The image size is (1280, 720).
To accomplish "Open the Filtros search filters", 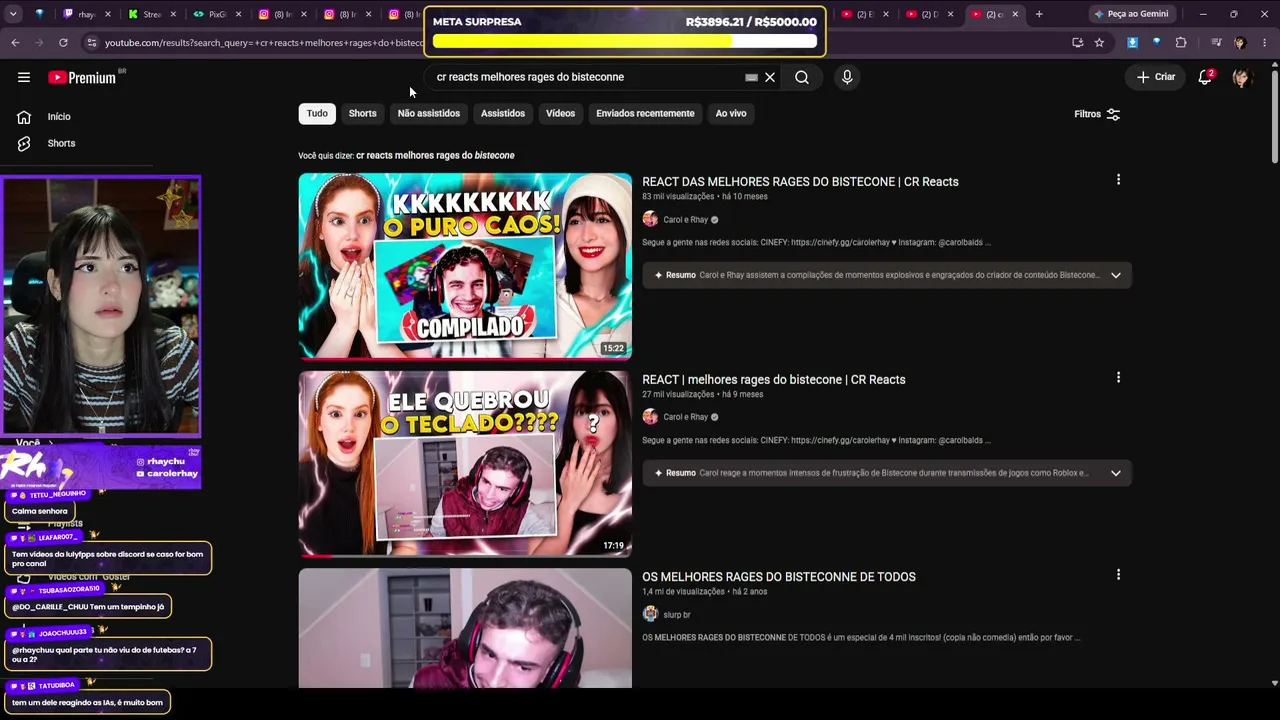I will (1097, 114).
